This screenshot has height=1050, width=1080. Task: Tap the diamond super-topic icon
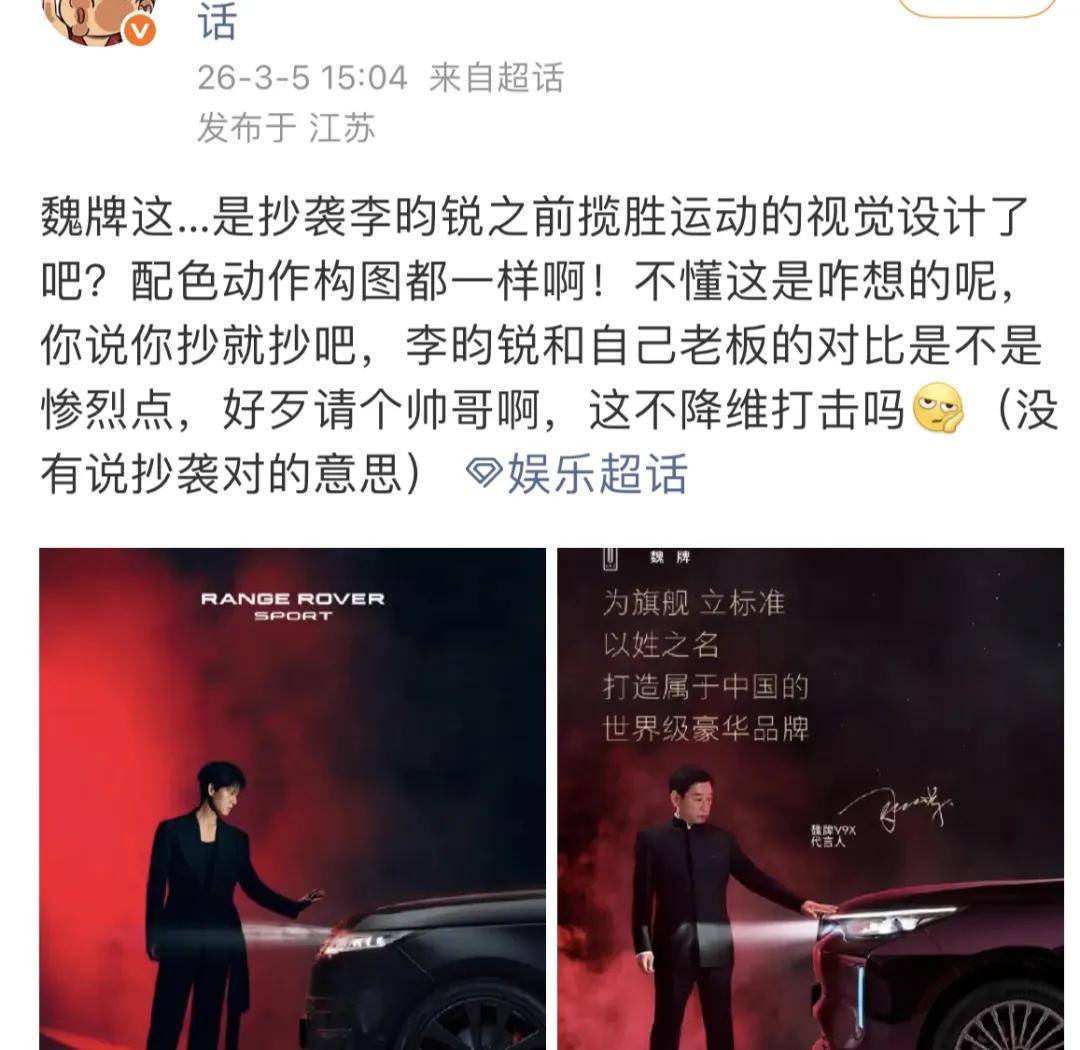[484, 474]
